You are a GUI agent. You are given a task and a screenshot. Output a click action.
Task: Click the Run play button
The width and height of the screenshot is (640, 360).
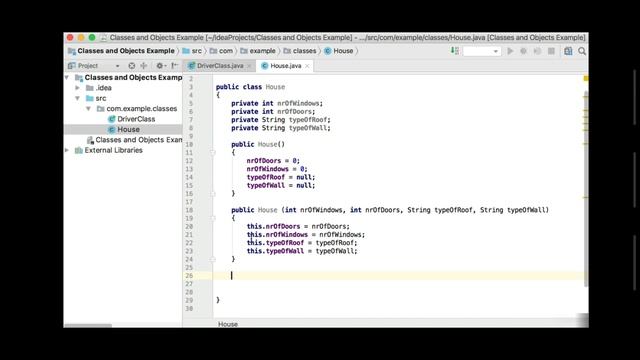(x=510, y=51)
